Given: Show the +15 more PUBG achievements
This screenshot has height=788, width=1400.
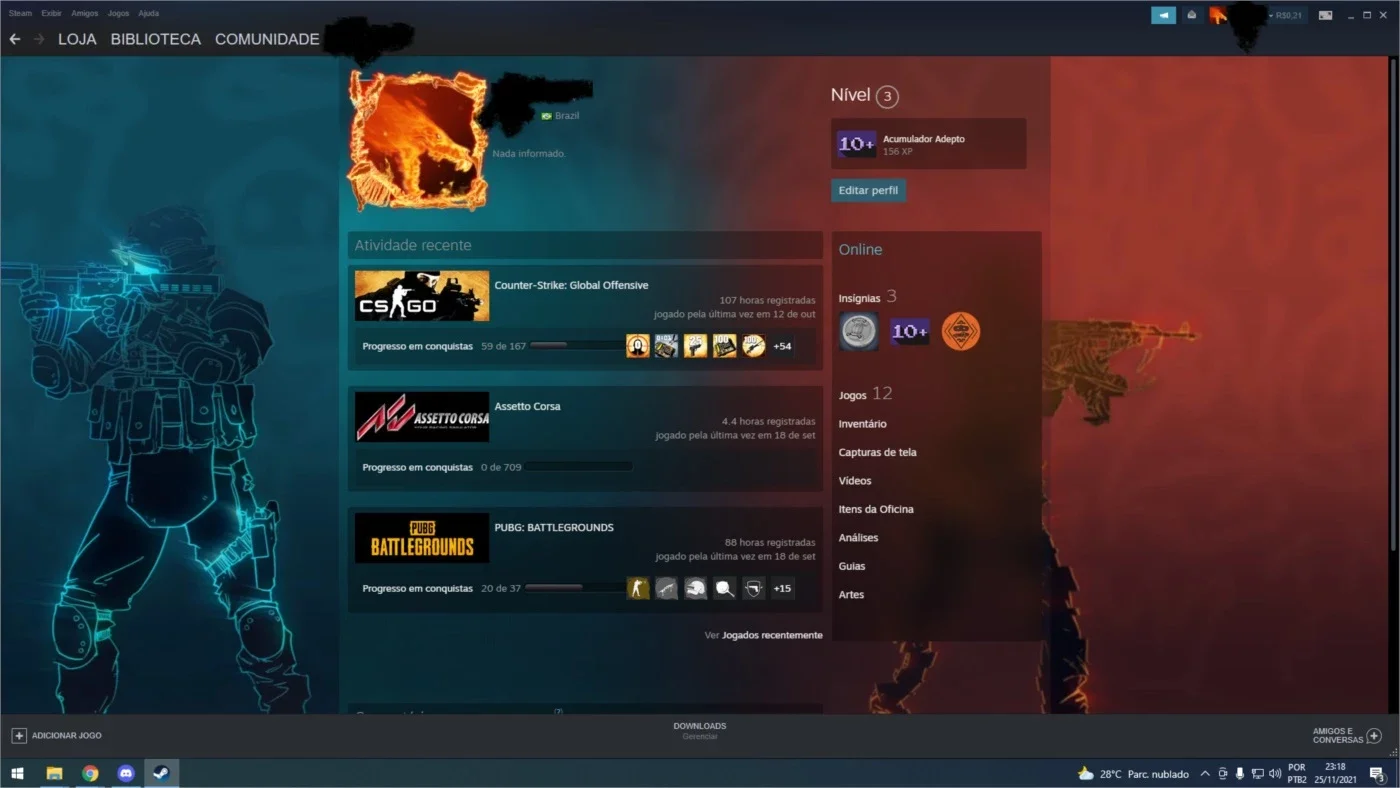Looking at the screenshot, I should pos(782,588).
